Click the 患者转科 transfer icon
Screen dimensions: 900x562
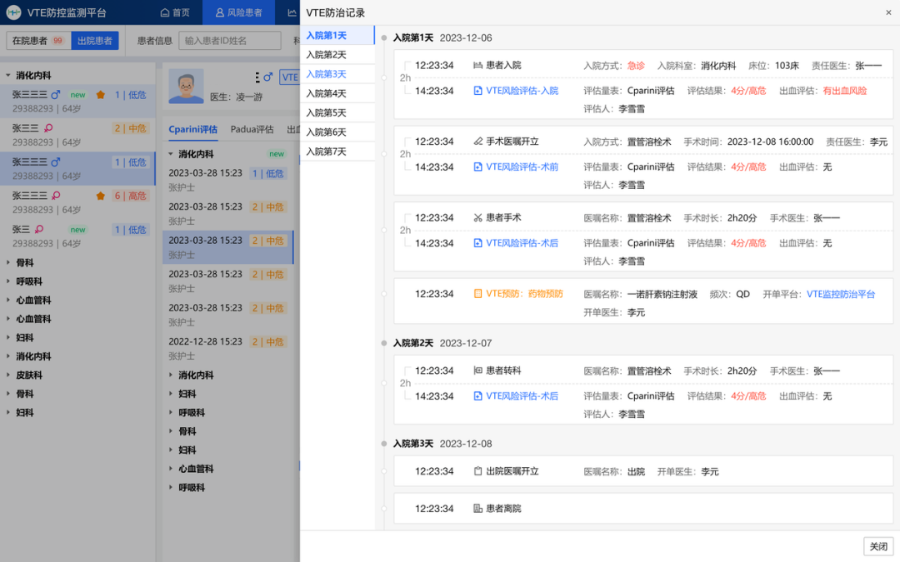click(x=478, y=371)
